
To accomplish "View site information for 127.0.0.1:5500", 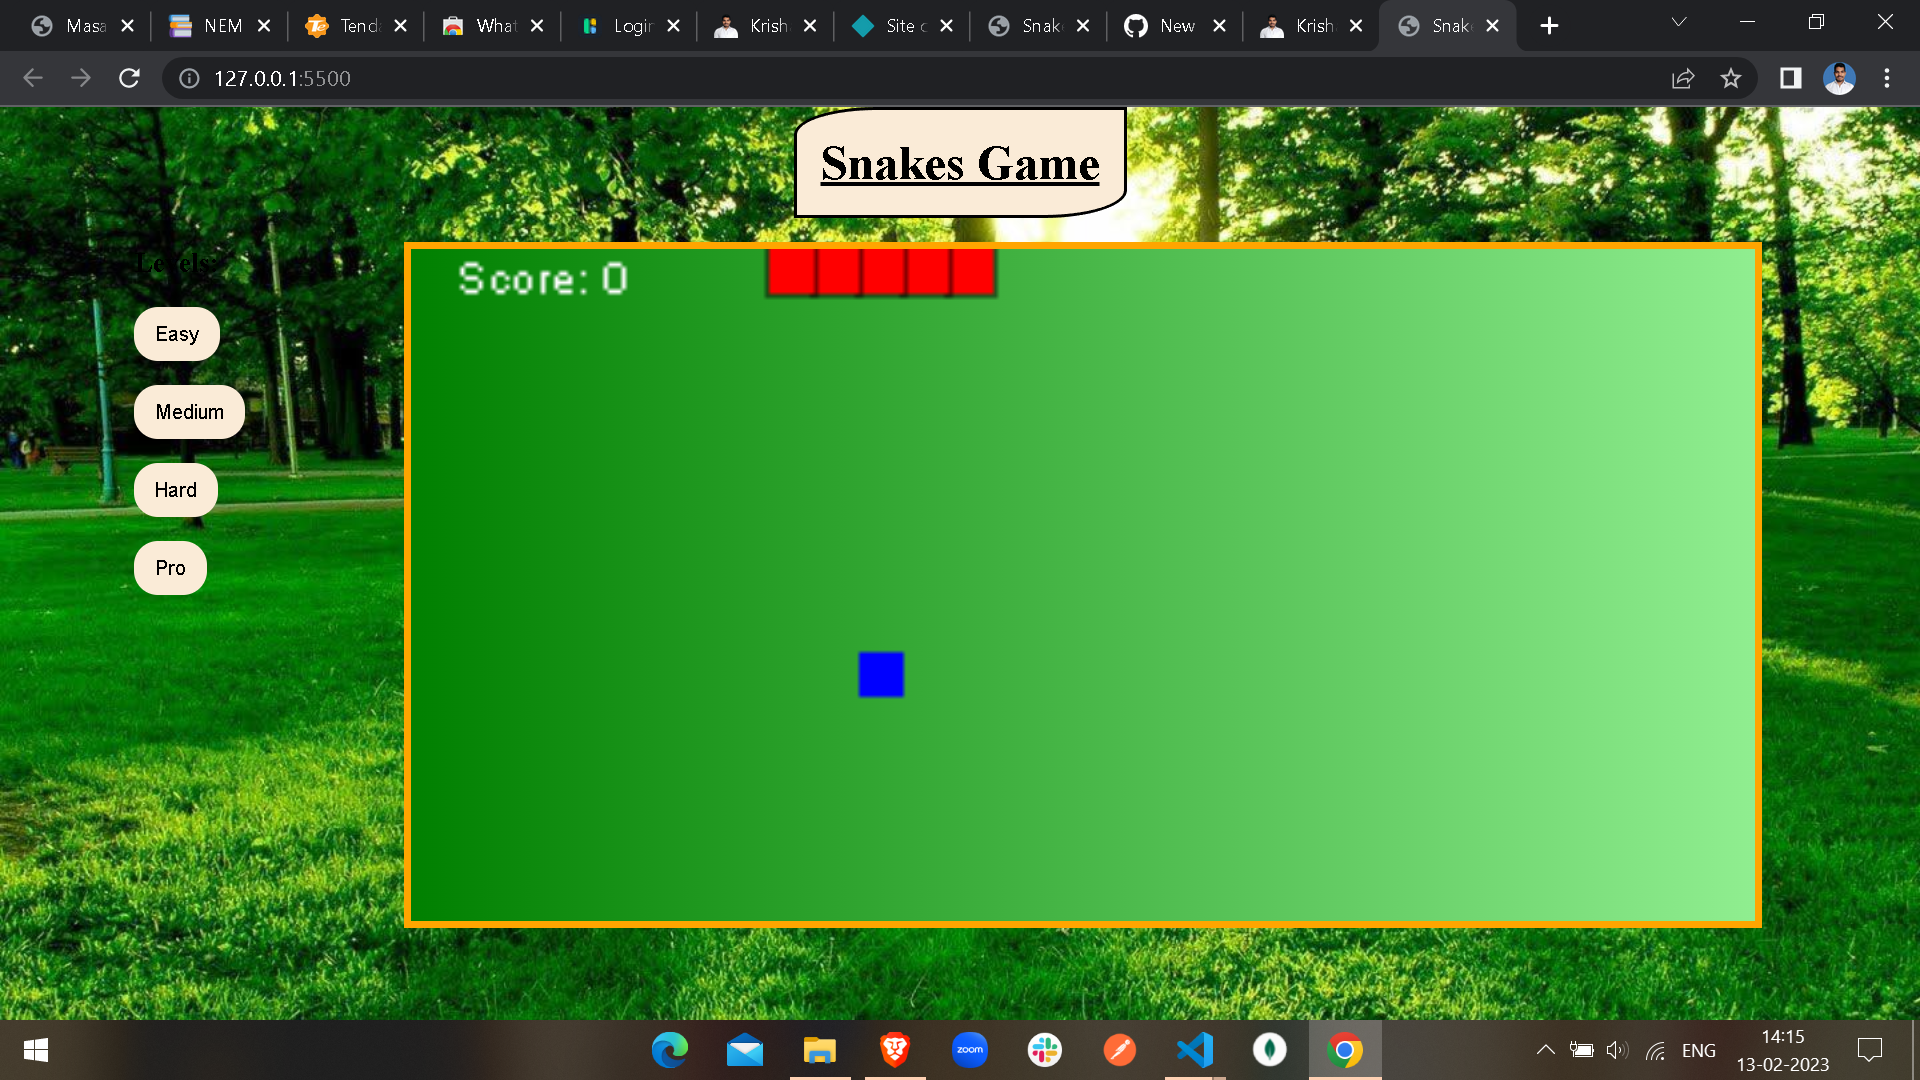I will [x=189, y=78].
